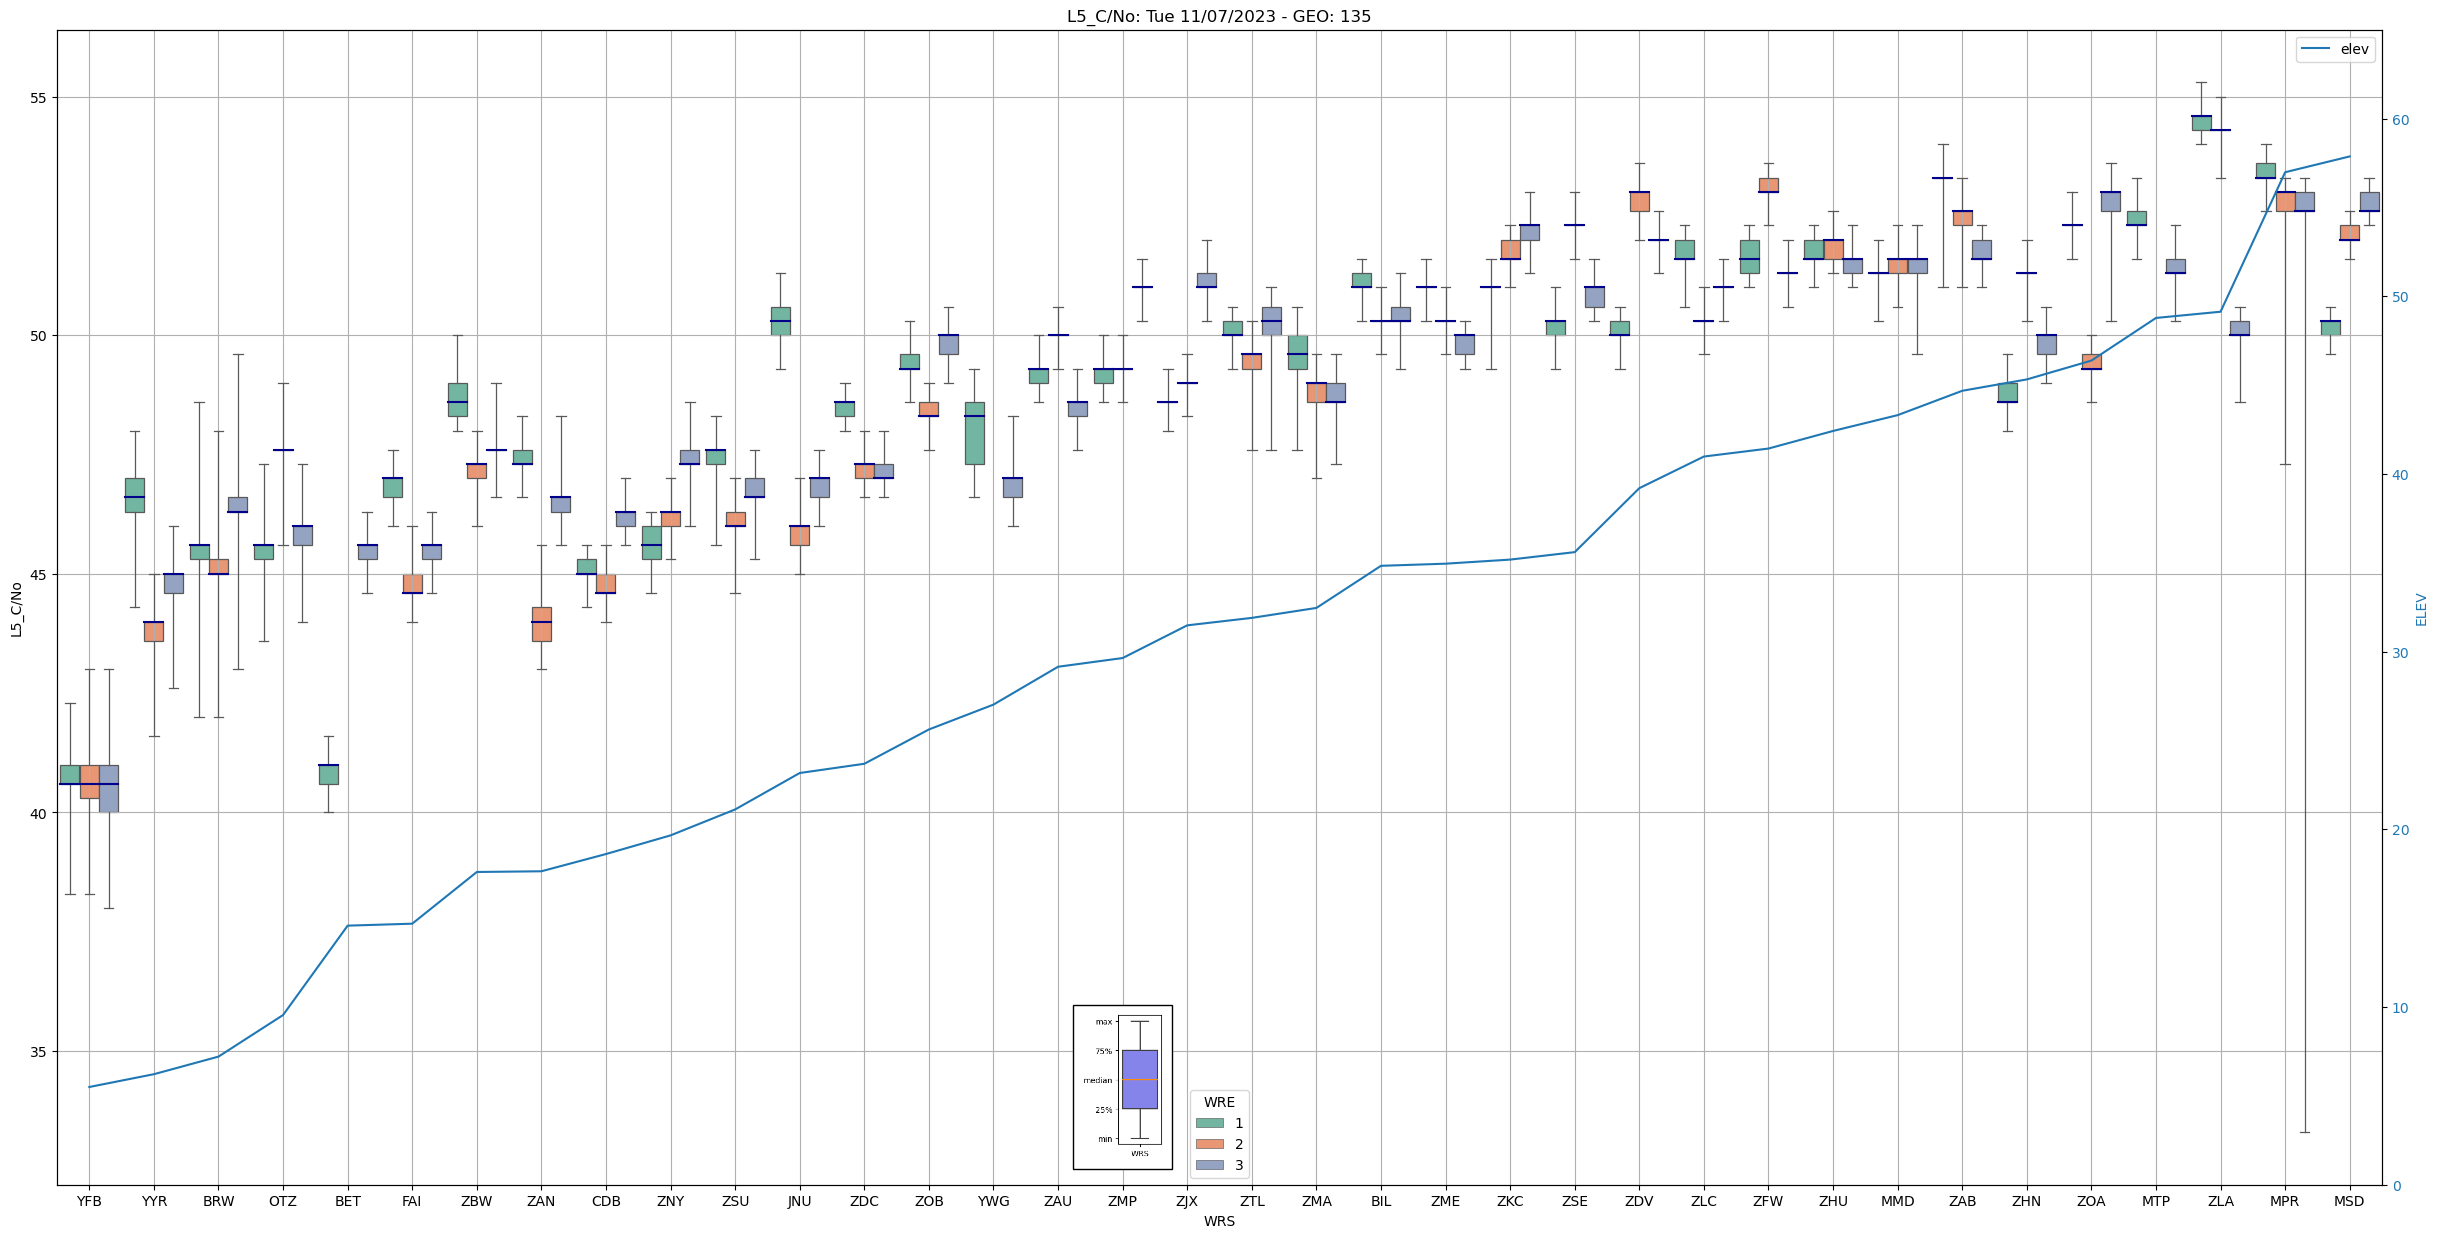Click the elev legend entry
Viewport: 2439px width, 1238px height.
[2335, 49]
